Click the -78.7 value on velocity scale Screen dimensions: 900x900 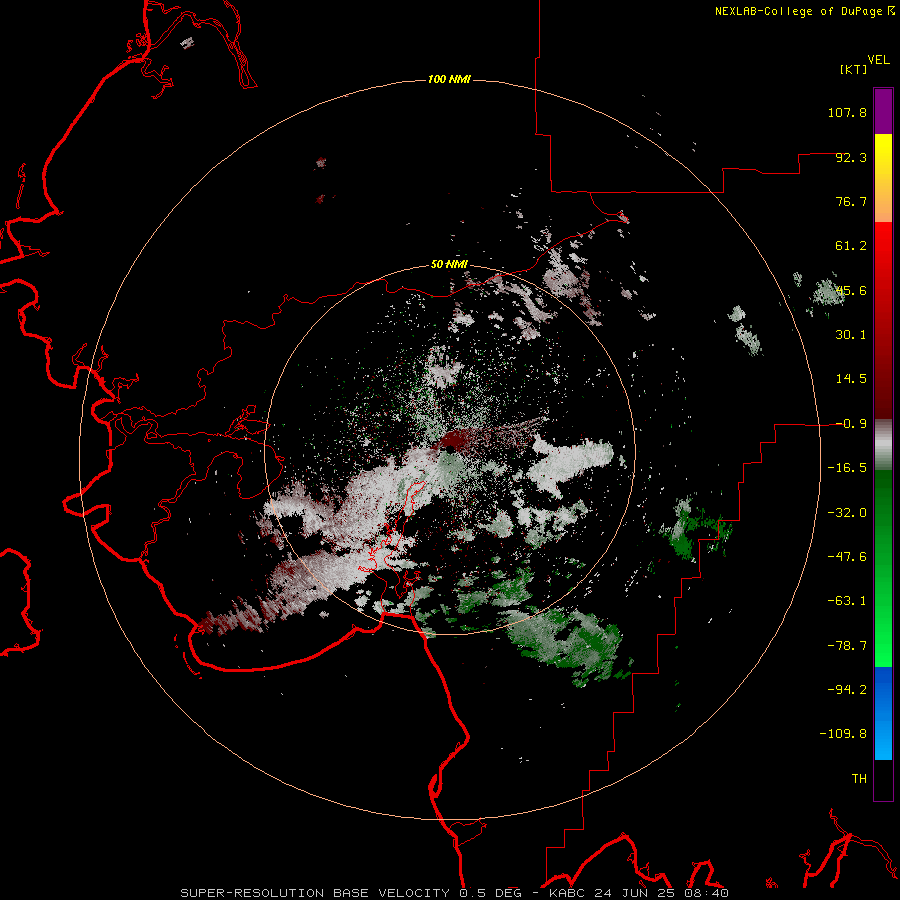847,646
